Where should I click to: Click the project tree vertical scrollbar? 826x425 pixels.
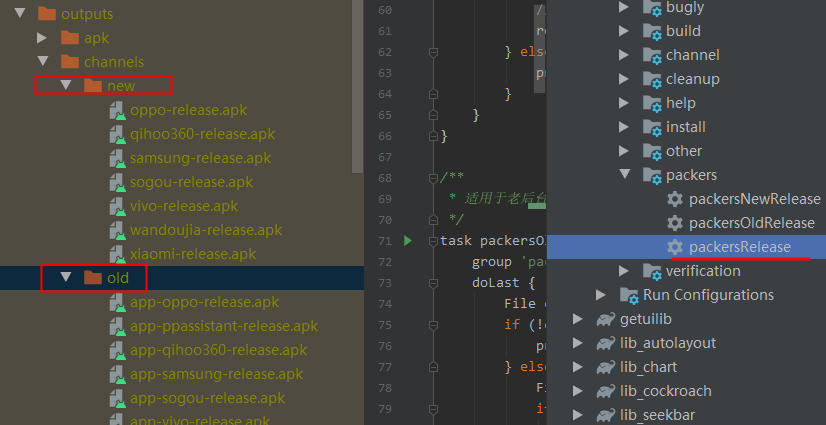pos(358,87)
